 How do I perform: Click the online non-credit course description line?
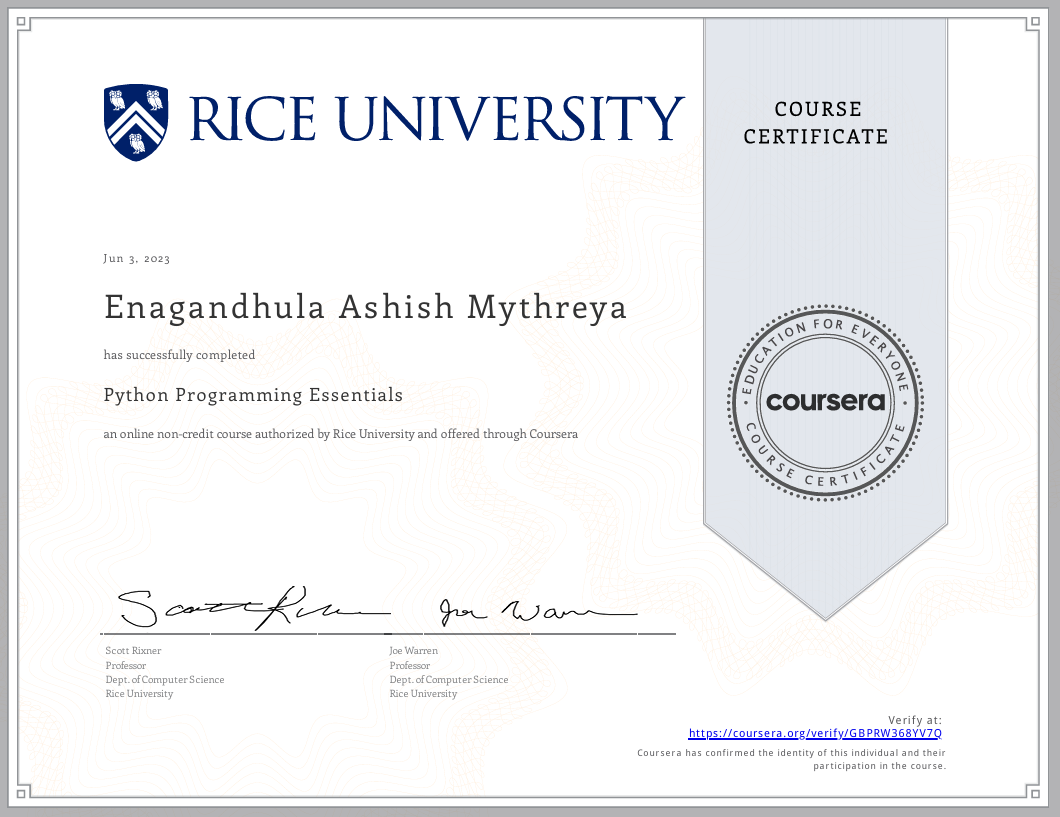(340, 434)
